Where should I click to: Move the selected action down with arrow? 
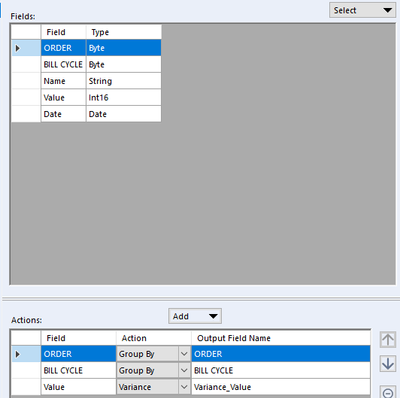click(388, 364)
